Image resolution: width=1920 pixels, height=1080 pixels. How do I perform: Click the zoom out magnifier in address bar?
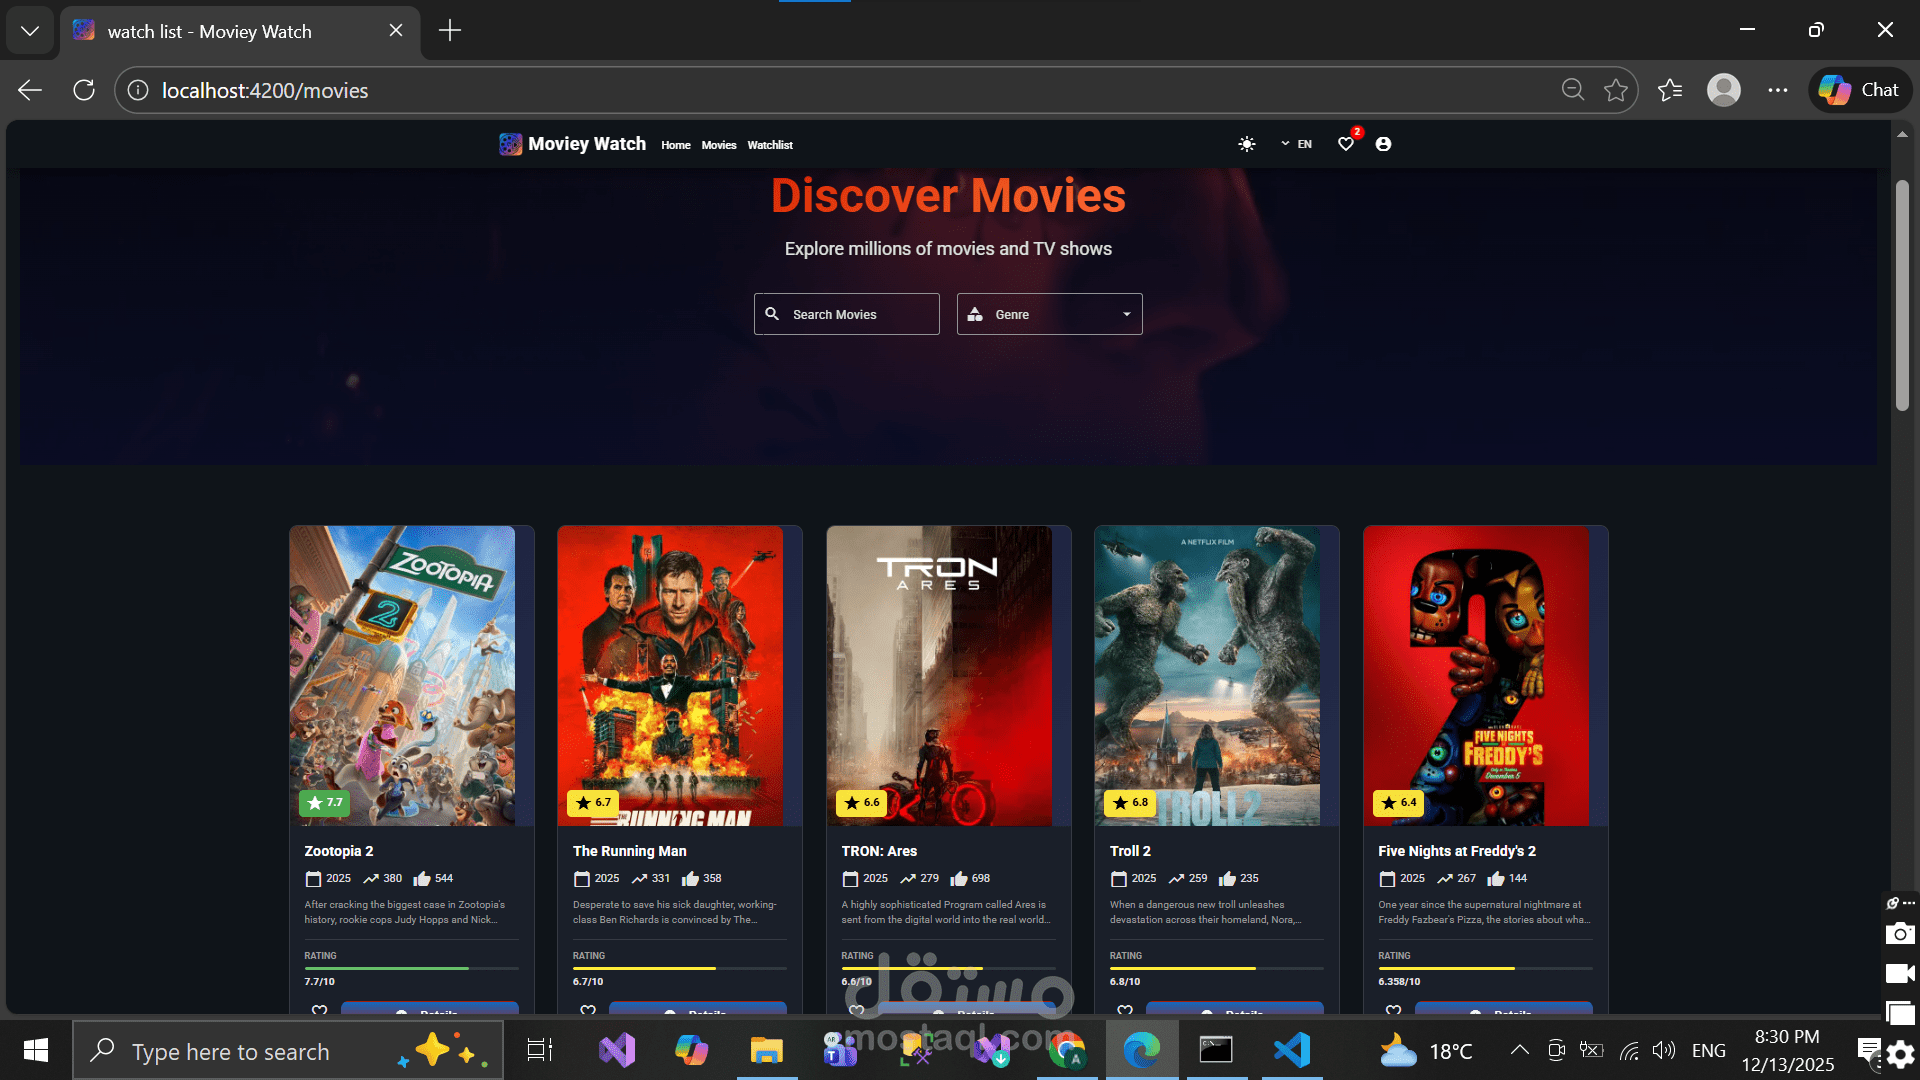(1572, 90)
